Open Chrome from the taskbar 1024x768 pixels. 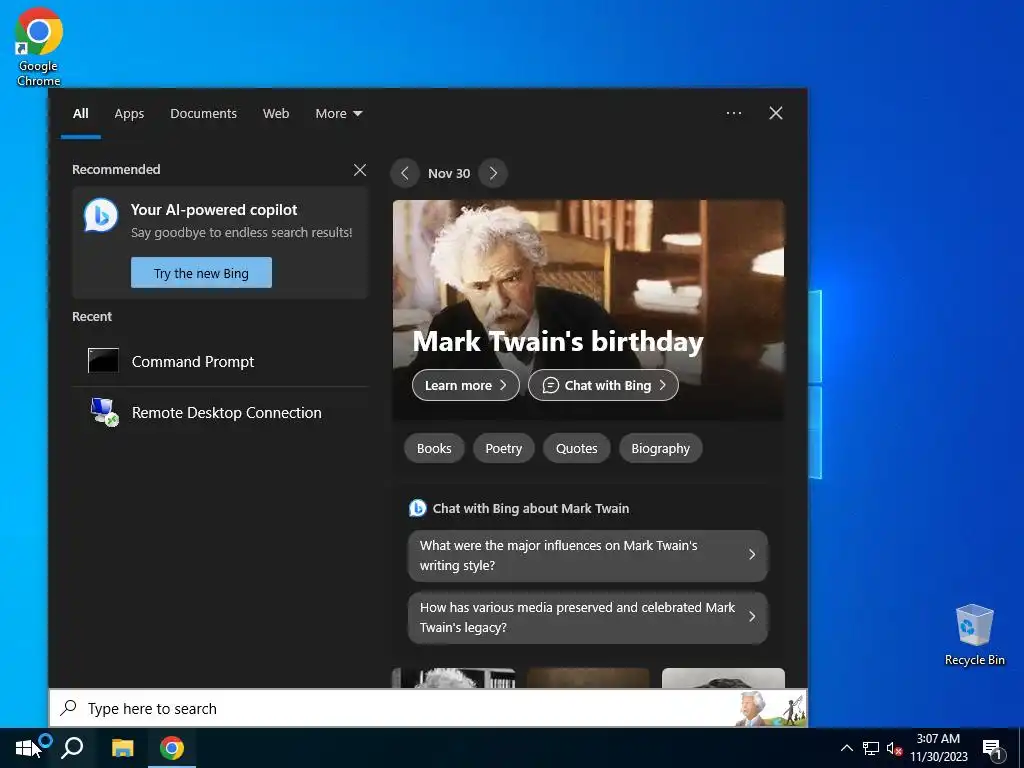coord(172,748)
